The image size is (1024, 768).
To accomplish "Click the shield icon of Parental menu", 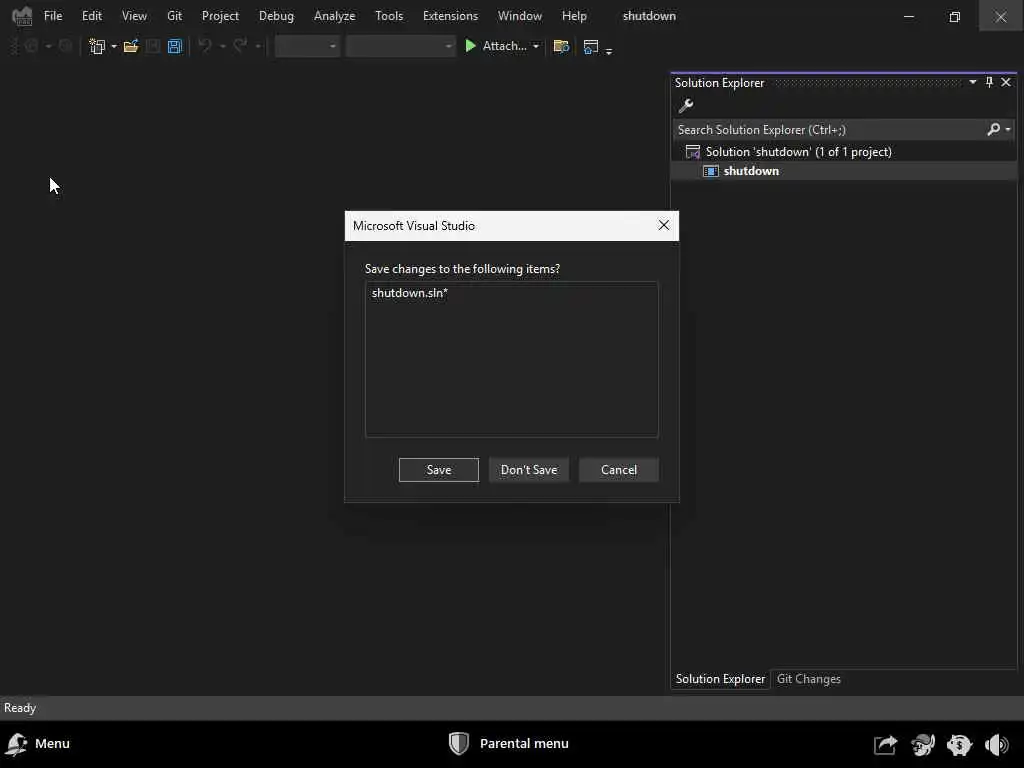I will click(459, 743).
